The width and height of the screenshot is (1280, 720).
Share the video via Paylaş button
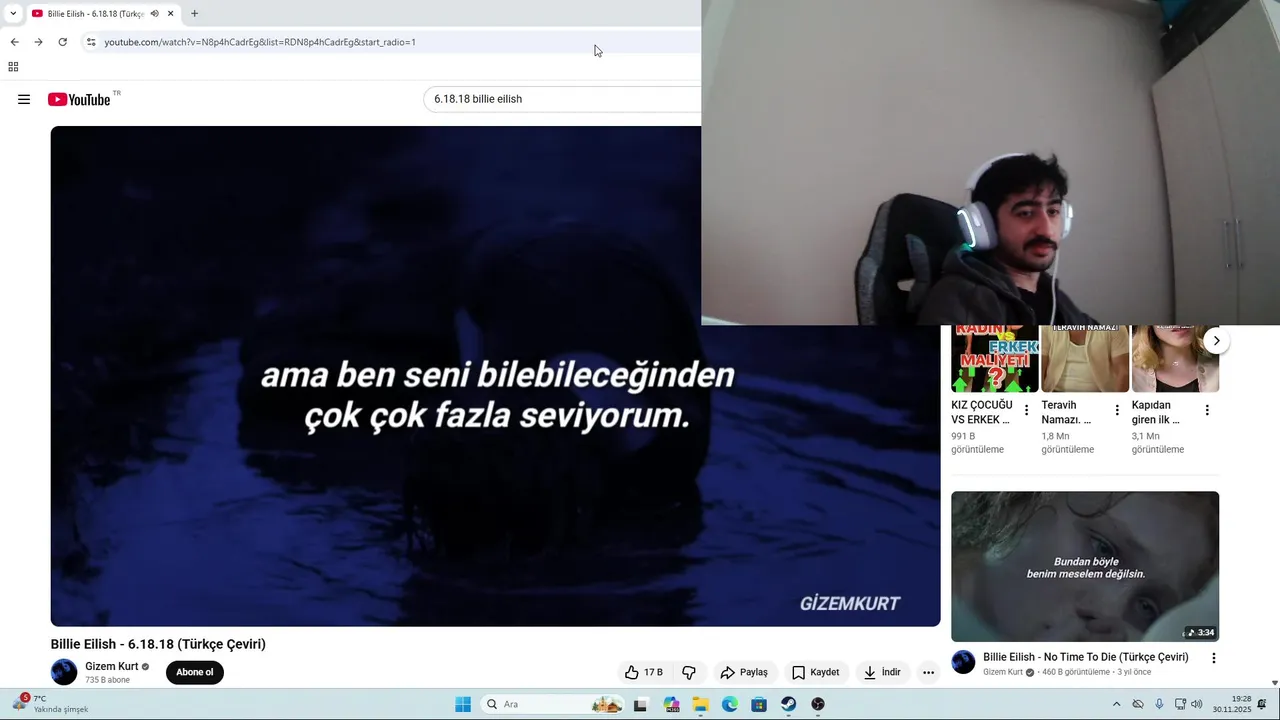click(744, 672)
